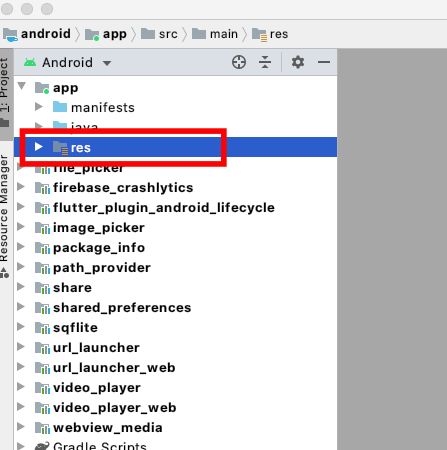Click the Resource Manager tab icon
Screen dimensions: 447x450
tap(4, 273)
